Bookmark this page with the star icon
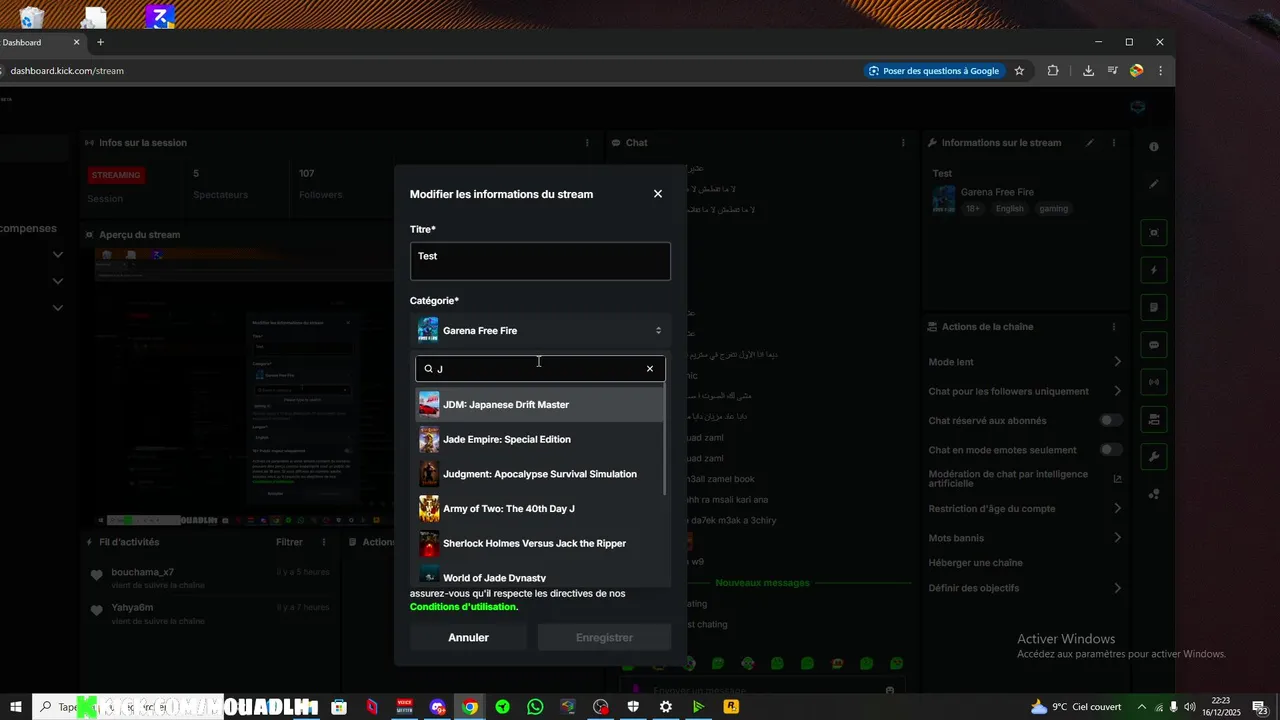 [1019, 71]
